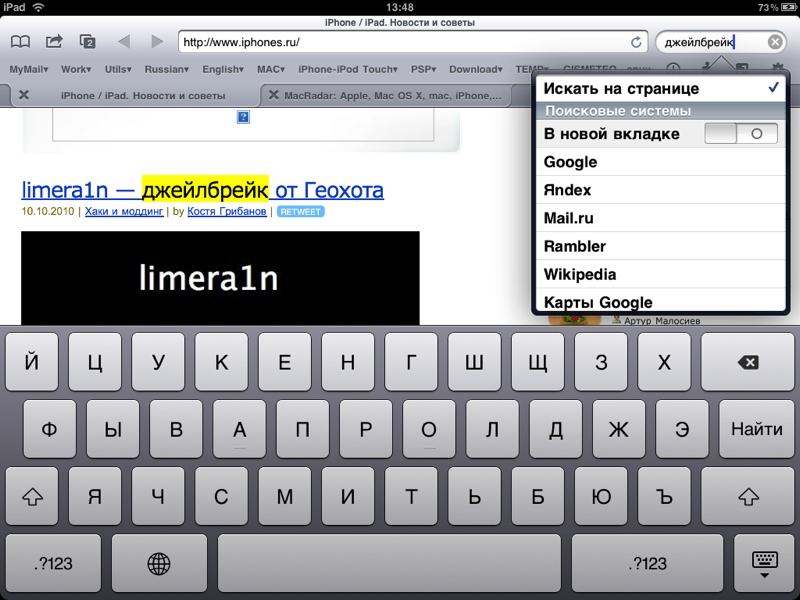Image resolution: width=800 pixels, height=600 pixels.
Task: Open the tabs overview icon
Action: coord(88,41)
